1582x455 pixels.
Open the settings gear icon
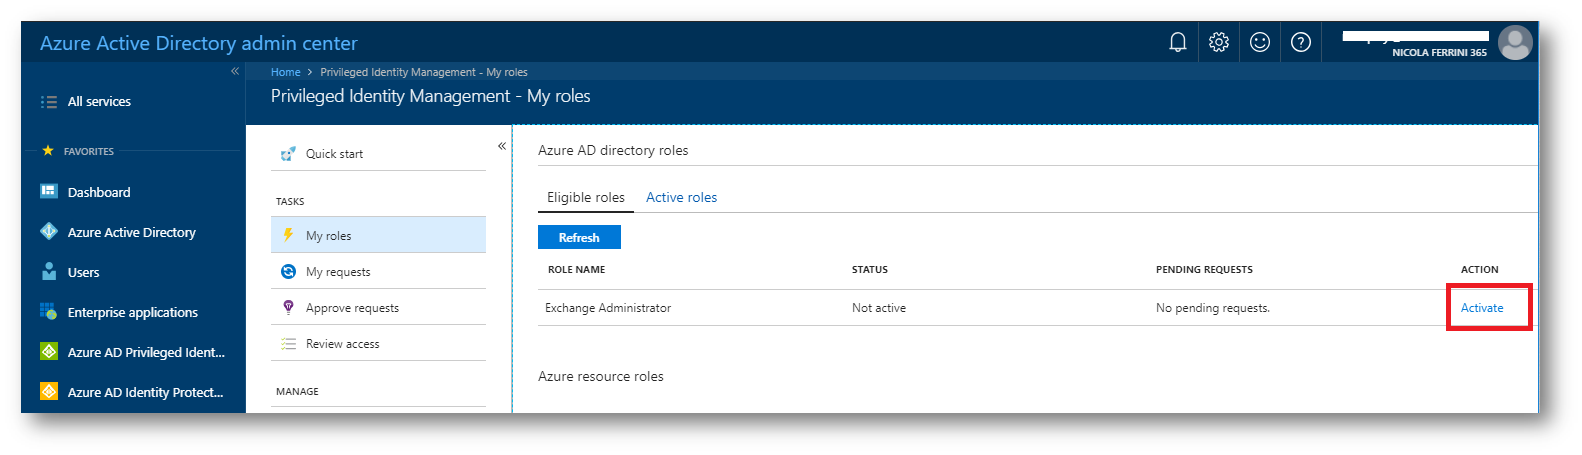tap(1218, 42)
